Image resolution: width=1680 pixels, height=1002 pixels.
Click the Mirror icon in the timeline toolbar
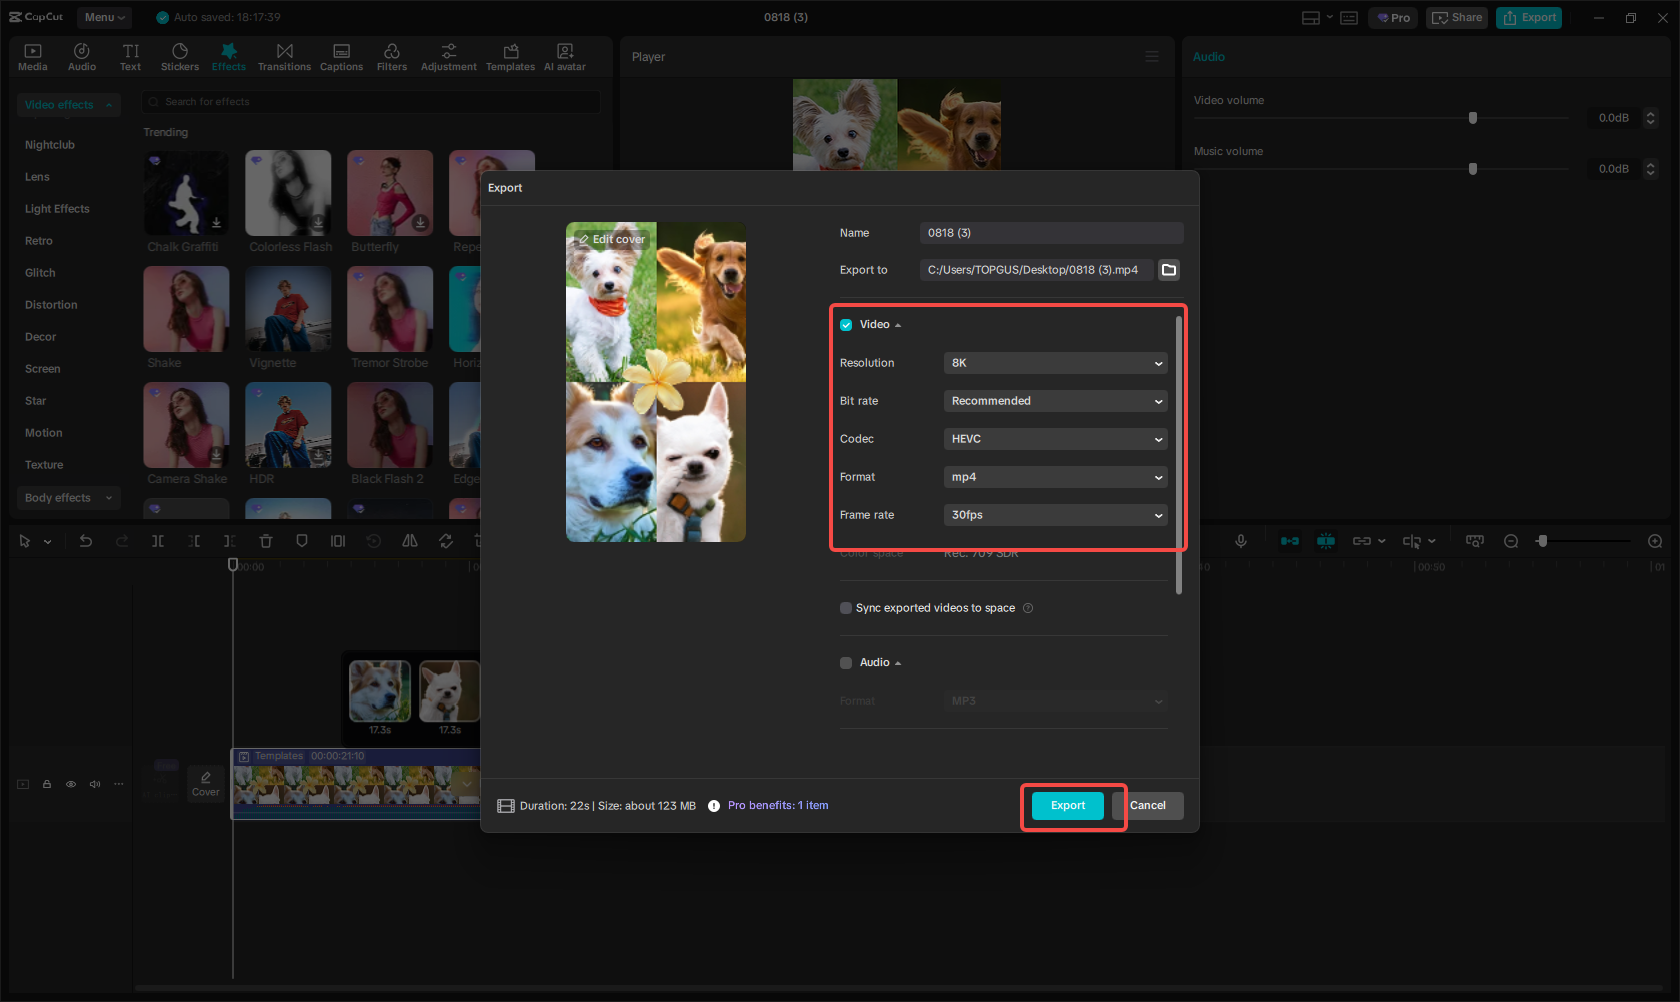409,540
